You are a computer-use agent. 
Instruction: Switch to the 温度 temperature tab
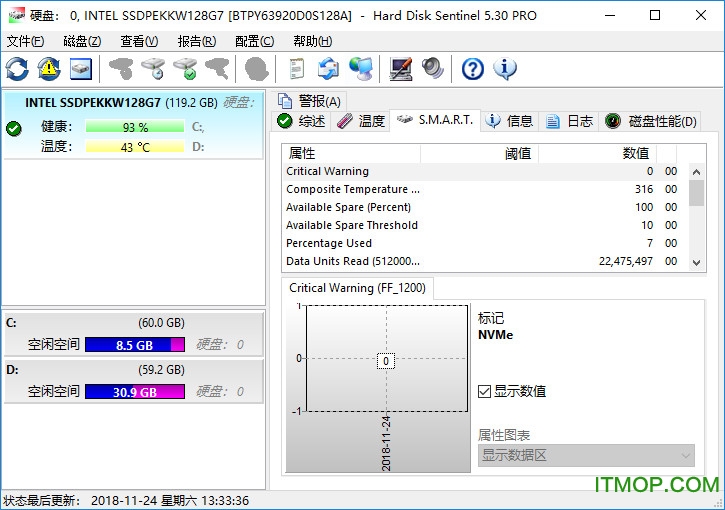(361, 121)
